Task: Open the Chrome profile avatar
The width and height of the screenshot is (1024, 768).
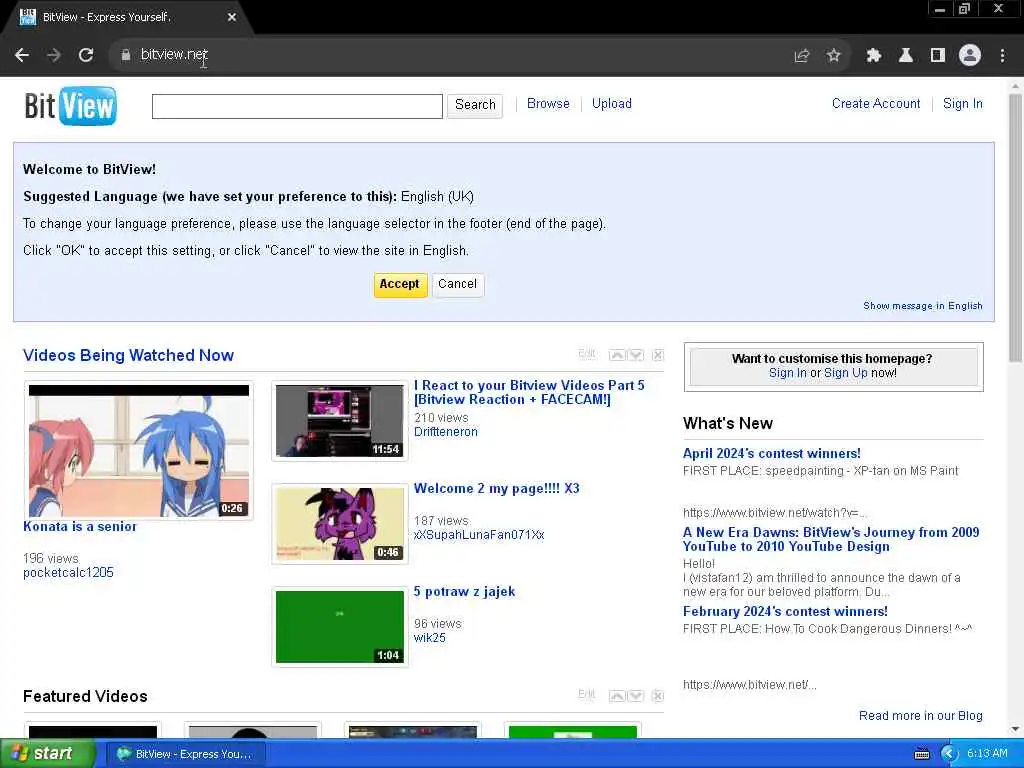Action: 970,56
